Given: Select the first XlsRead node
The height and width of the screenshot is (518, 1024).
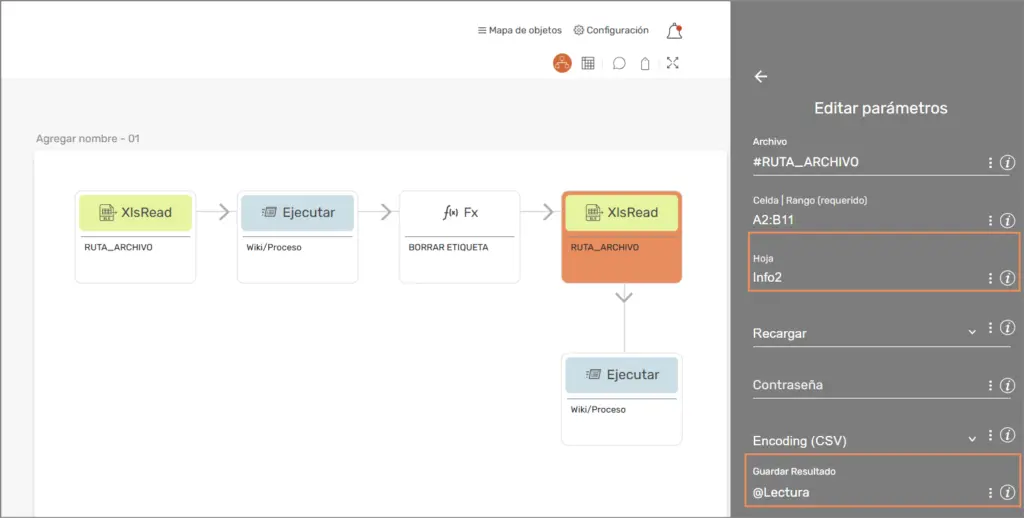Looking at the screenshot, I should (135, 212).
